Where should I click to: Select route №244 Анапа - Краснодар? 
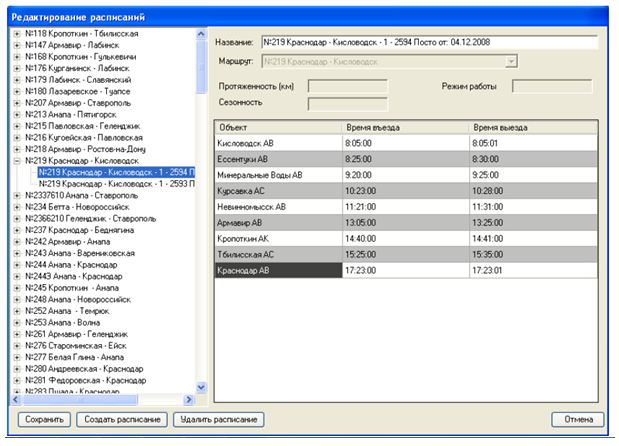(71, 265)
